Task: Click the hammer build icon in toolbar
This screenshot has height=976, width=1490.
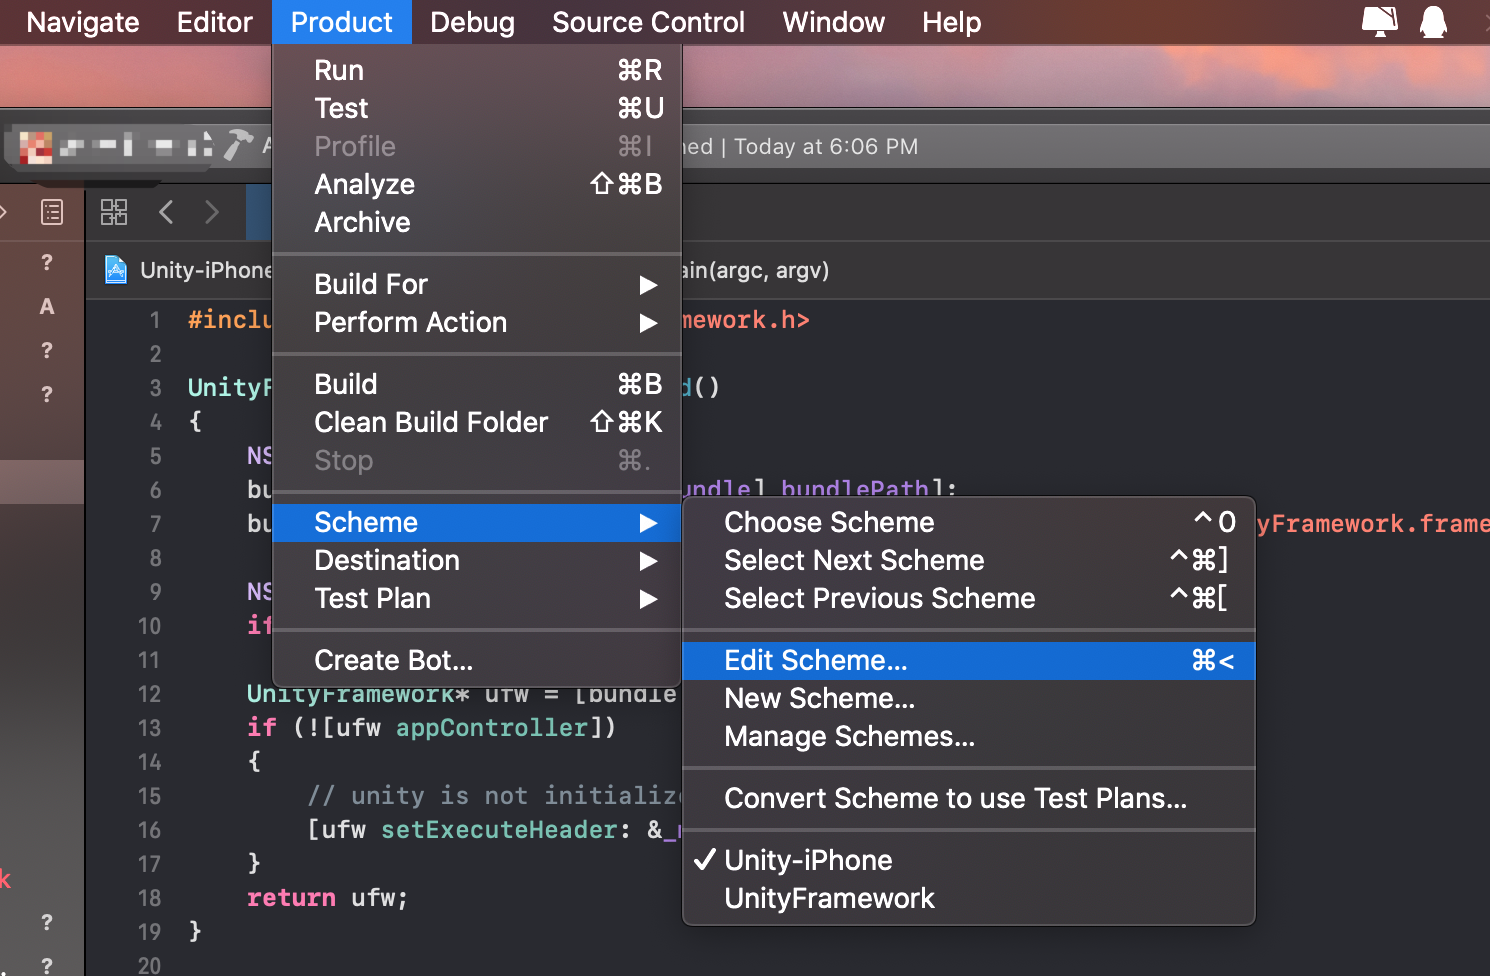Action: click(237, 145)
